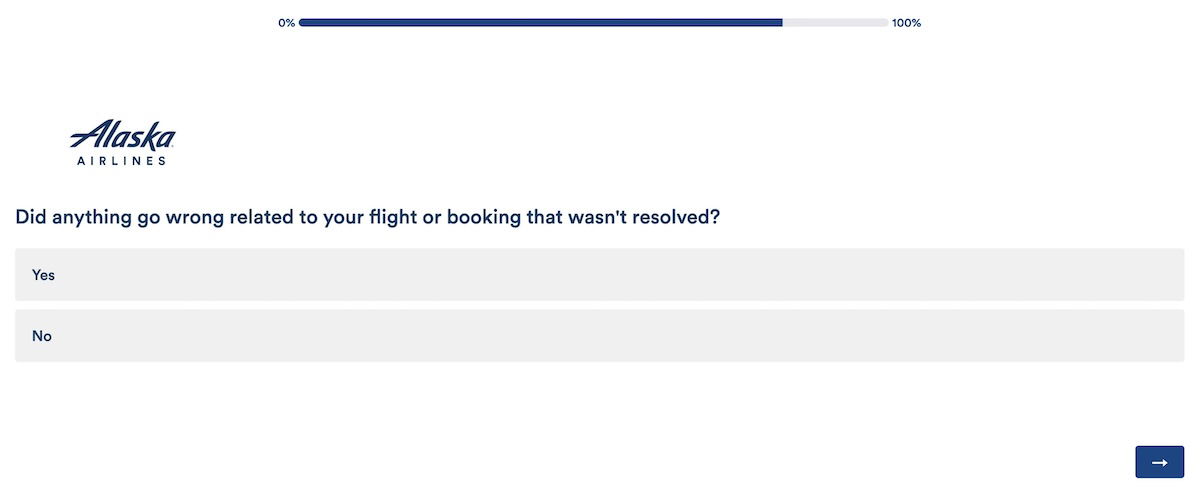Screen dimensions: 1200x487
Task: Click the filled portion of progress bar
Action: pyautogui.click(x=540, y=23)
